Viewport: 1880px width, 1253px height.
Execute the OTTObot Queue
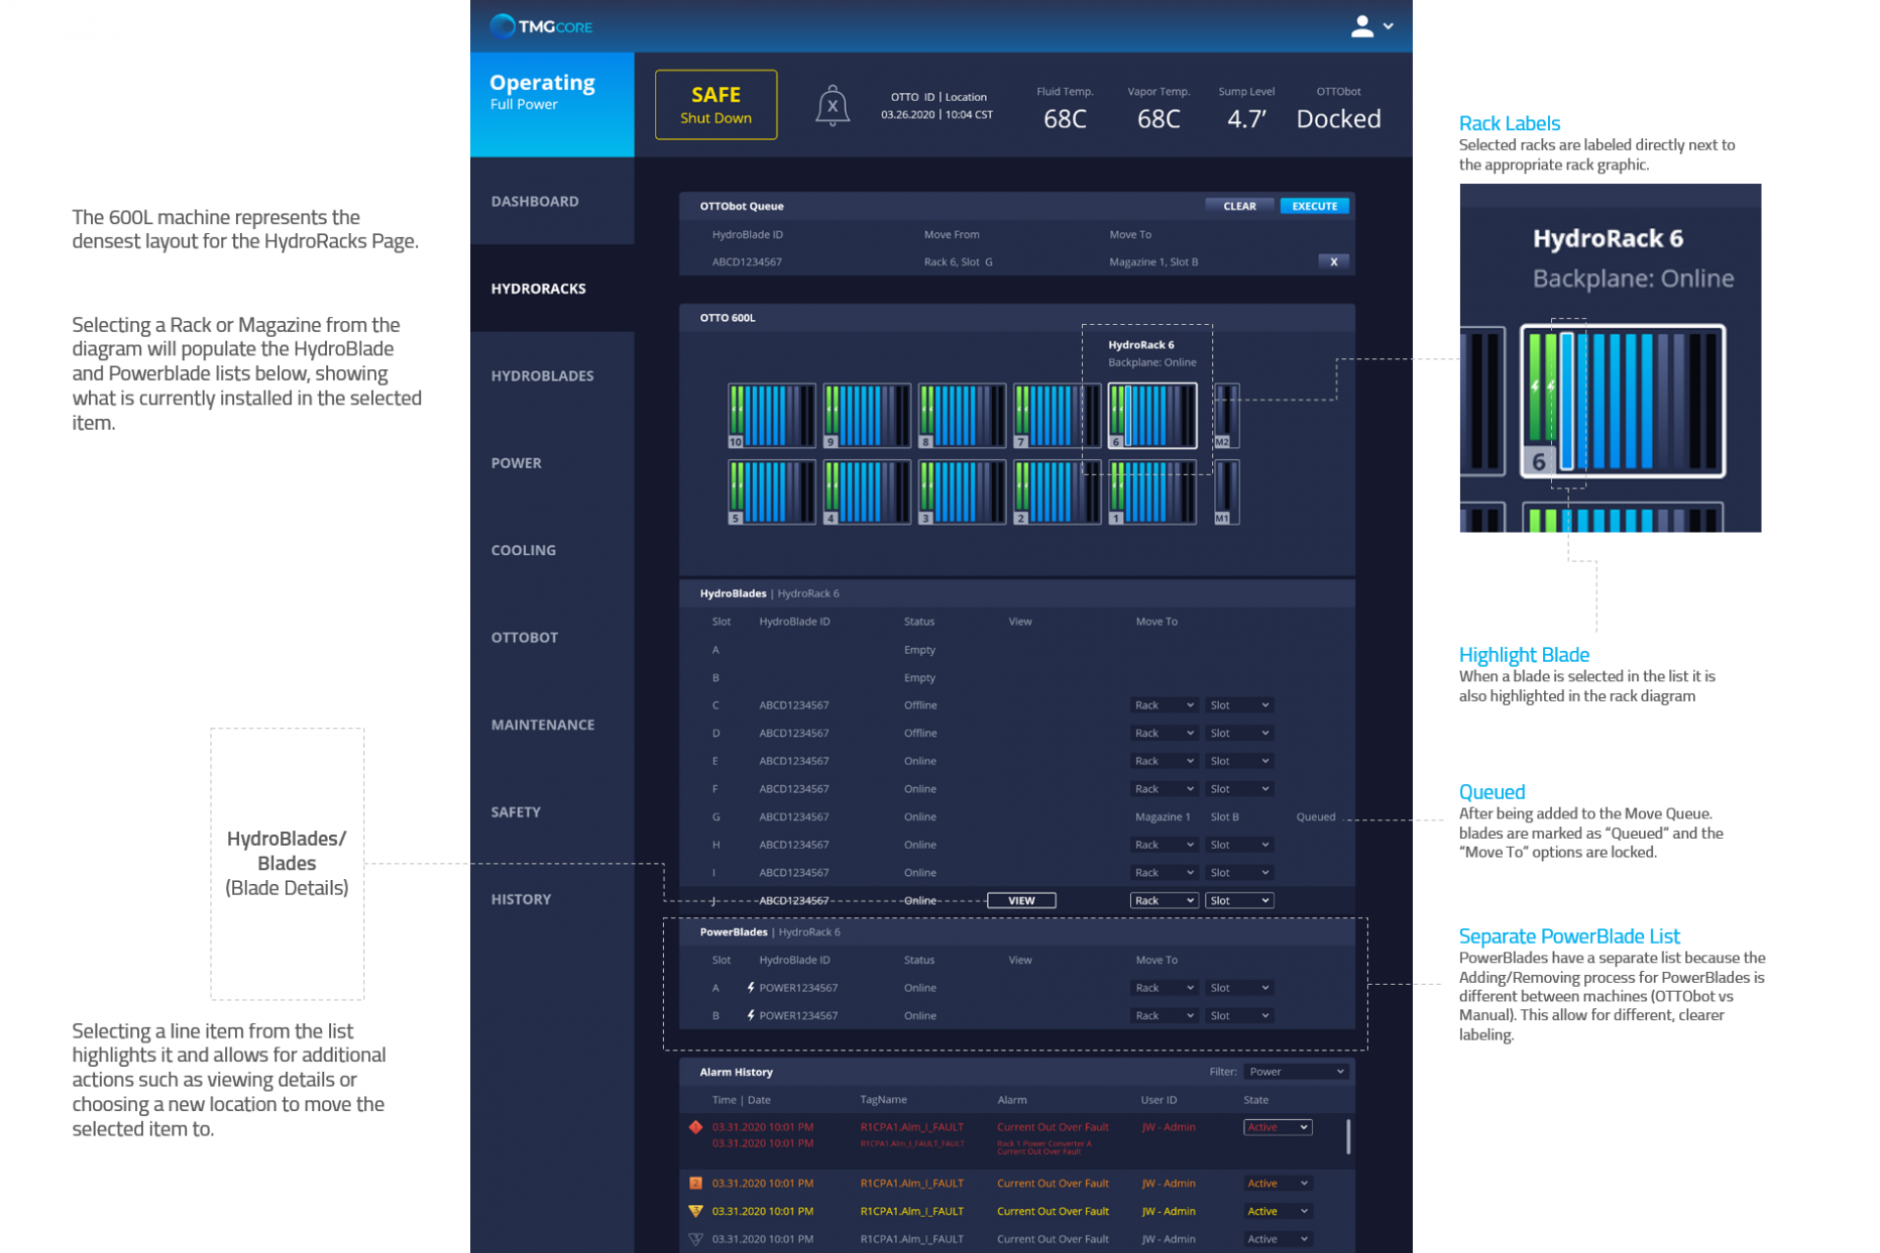point(1314,206)
